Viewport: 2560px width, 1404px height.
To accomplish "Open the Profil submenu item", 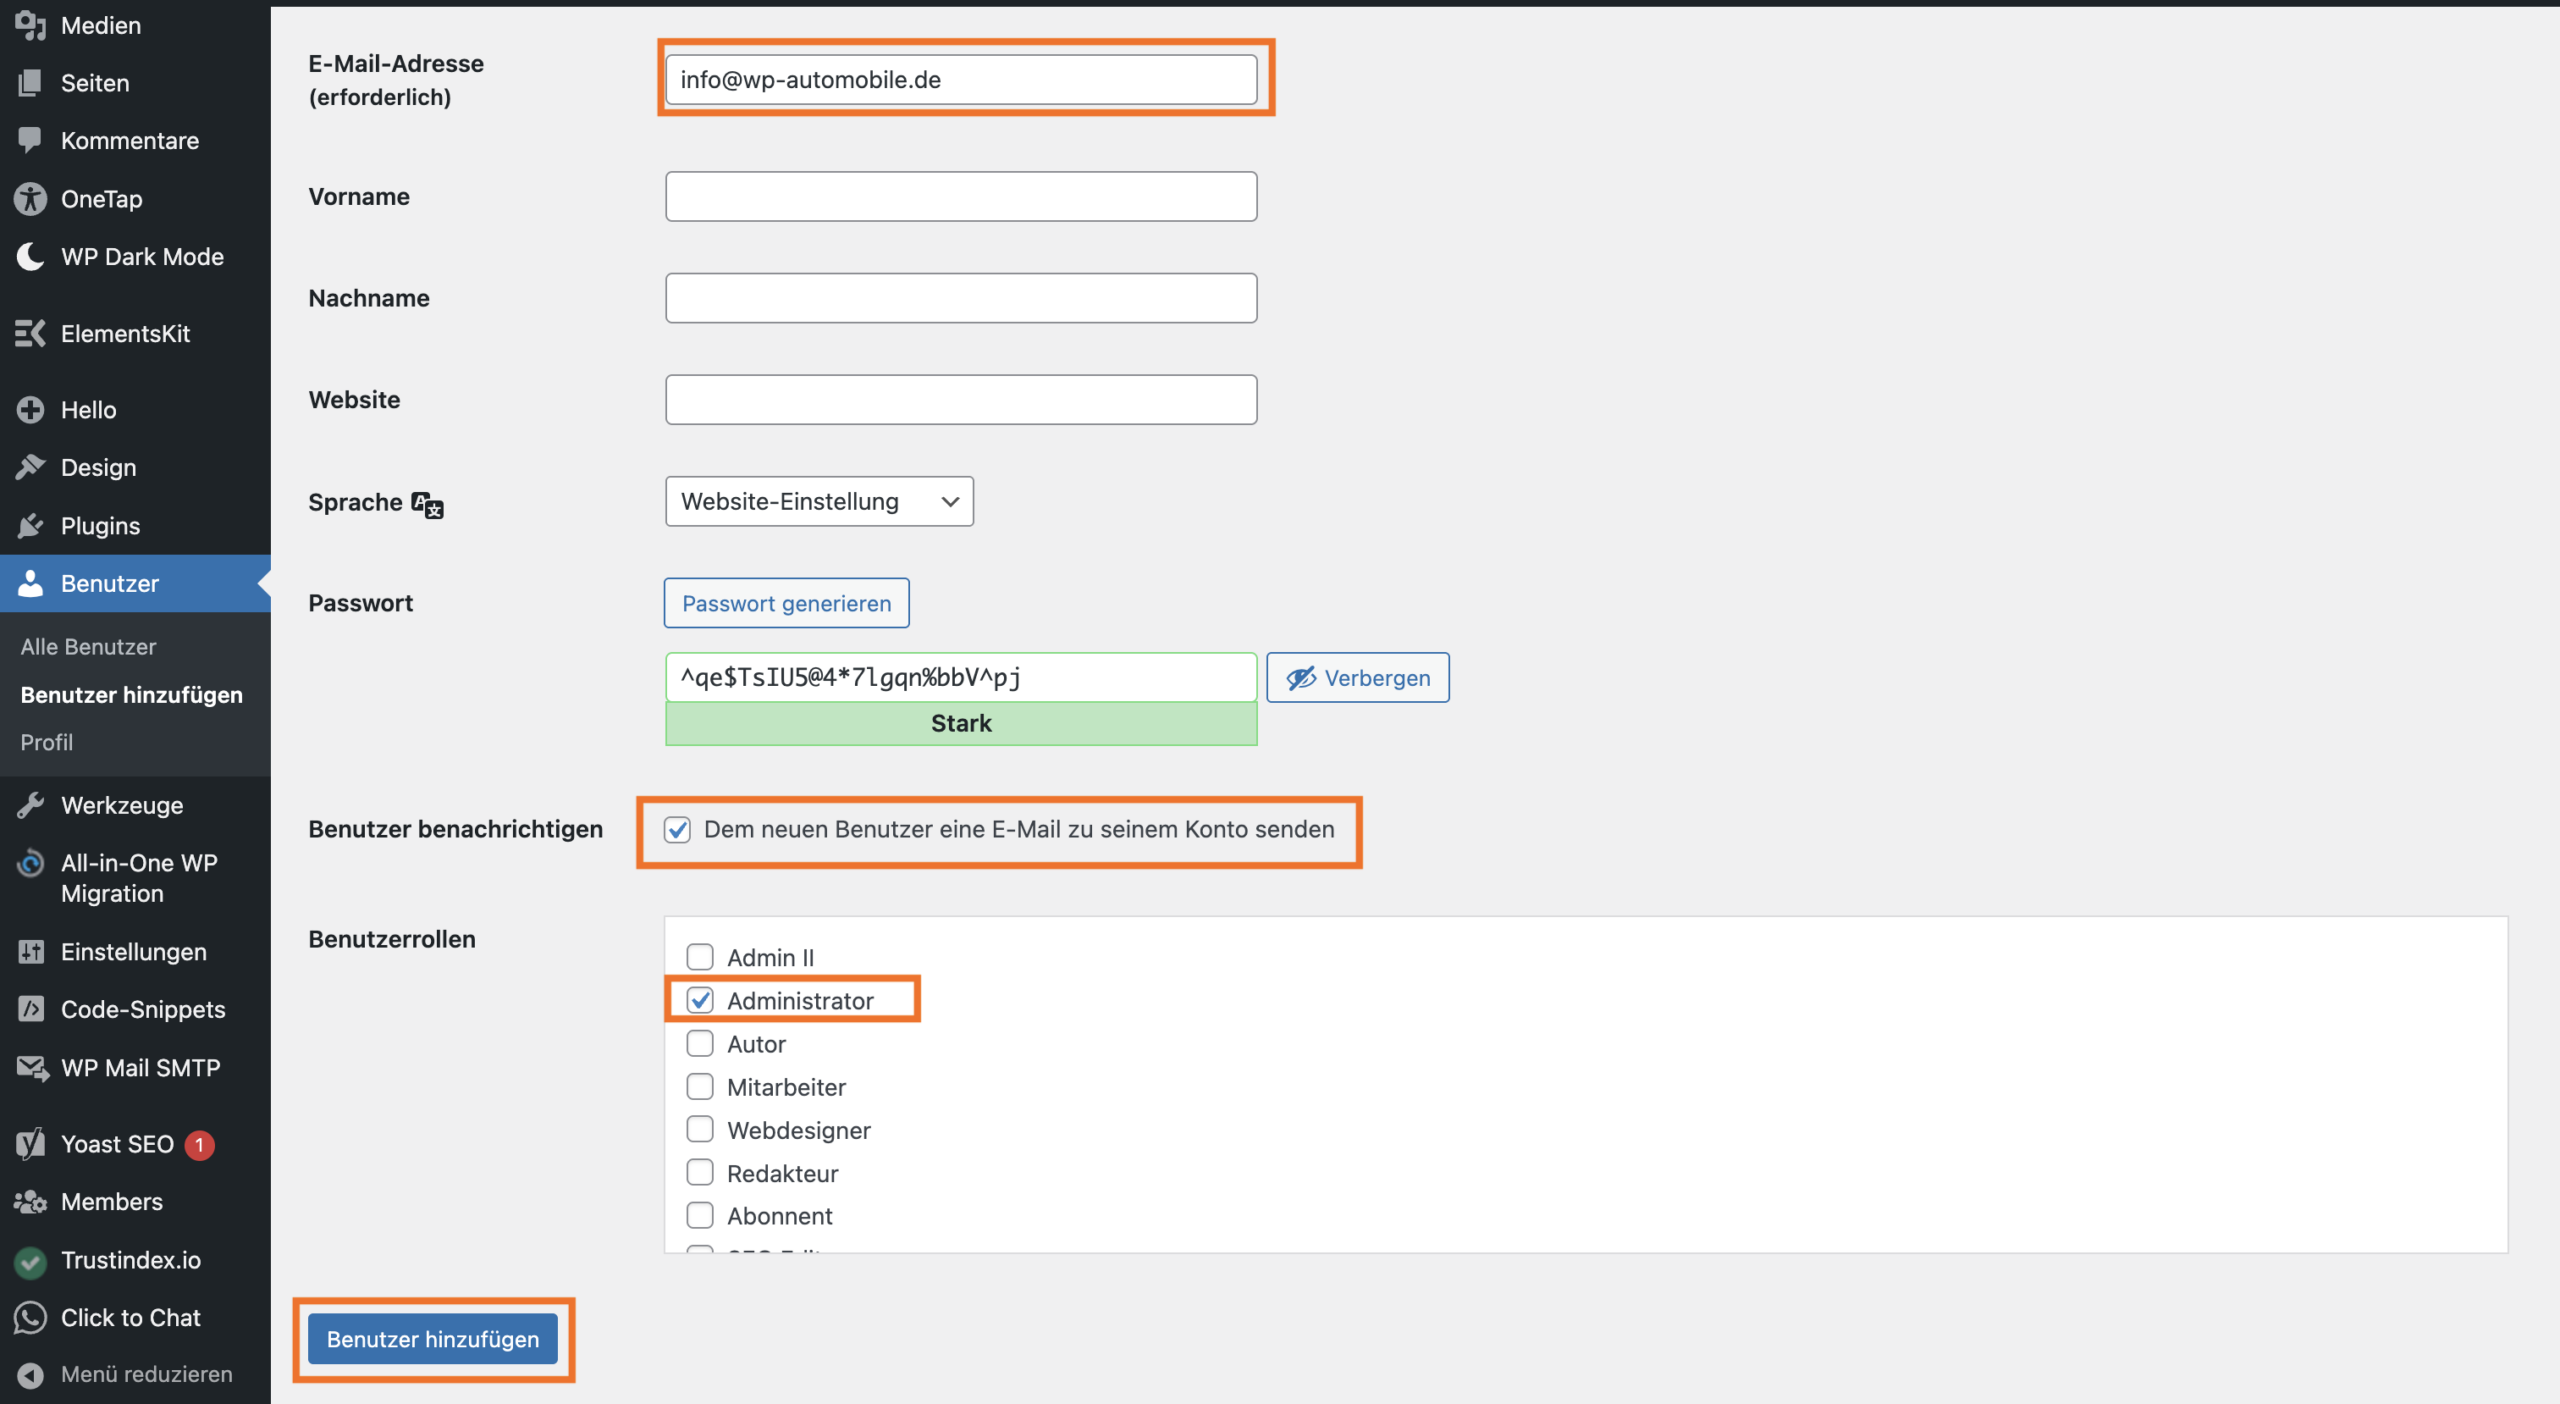I will click(x=46, y=742).
